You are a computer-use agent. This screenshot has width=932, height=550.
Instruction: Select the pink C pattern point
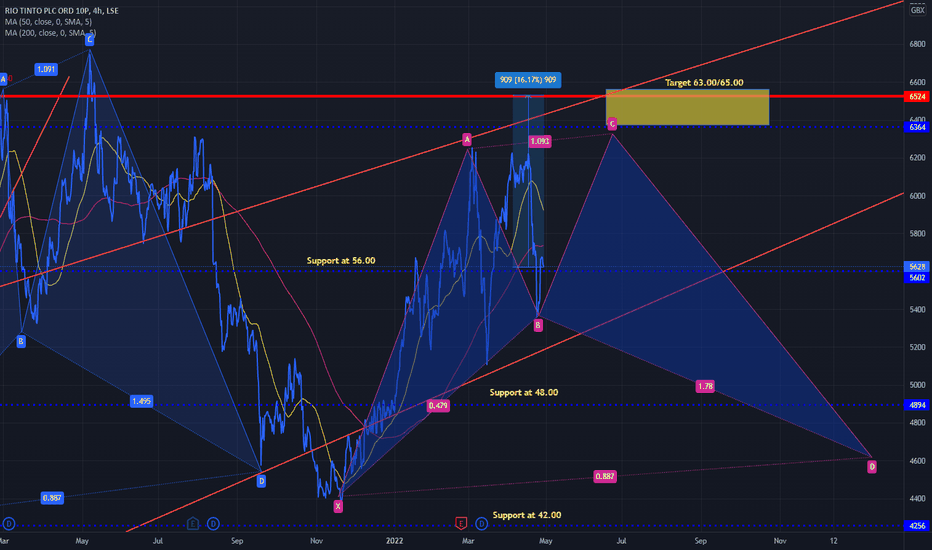pos(612,124)
